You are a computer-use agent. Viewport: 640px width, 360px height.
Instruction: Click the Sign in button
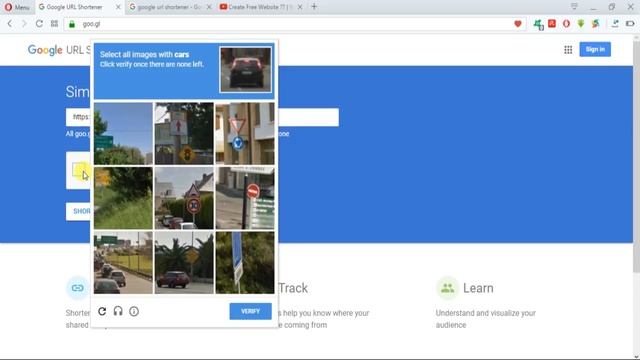(595, 49)
